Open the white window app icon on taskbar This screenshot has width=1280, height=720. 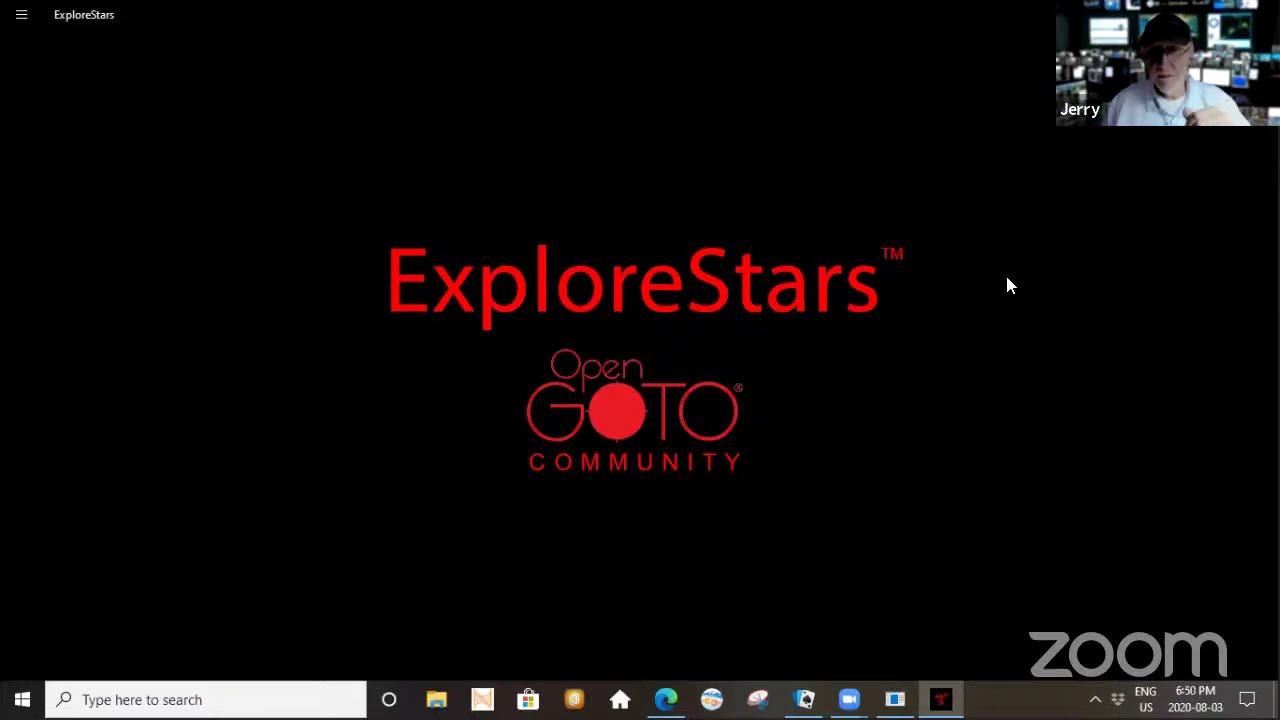click(895, 700)
